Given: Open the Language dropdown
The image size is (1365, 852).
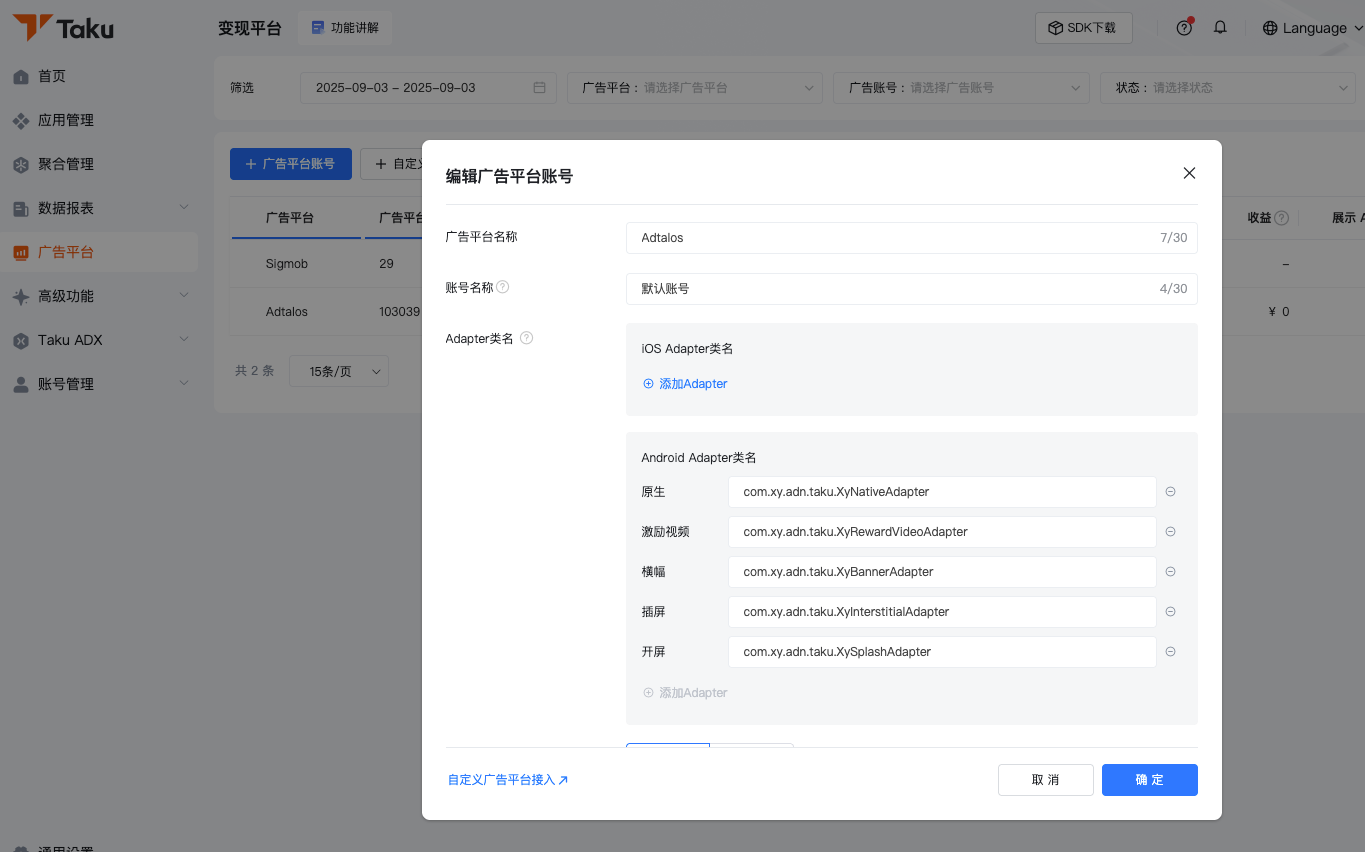Looking at the screenshot, I should 1312,28.
